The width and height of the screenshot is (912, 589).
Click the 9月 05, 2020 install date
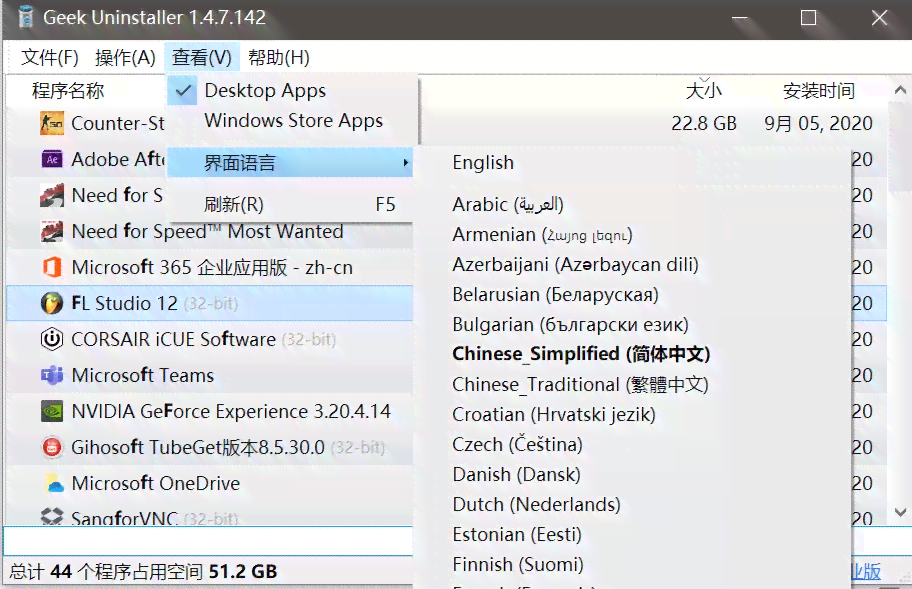coord(818,123)
